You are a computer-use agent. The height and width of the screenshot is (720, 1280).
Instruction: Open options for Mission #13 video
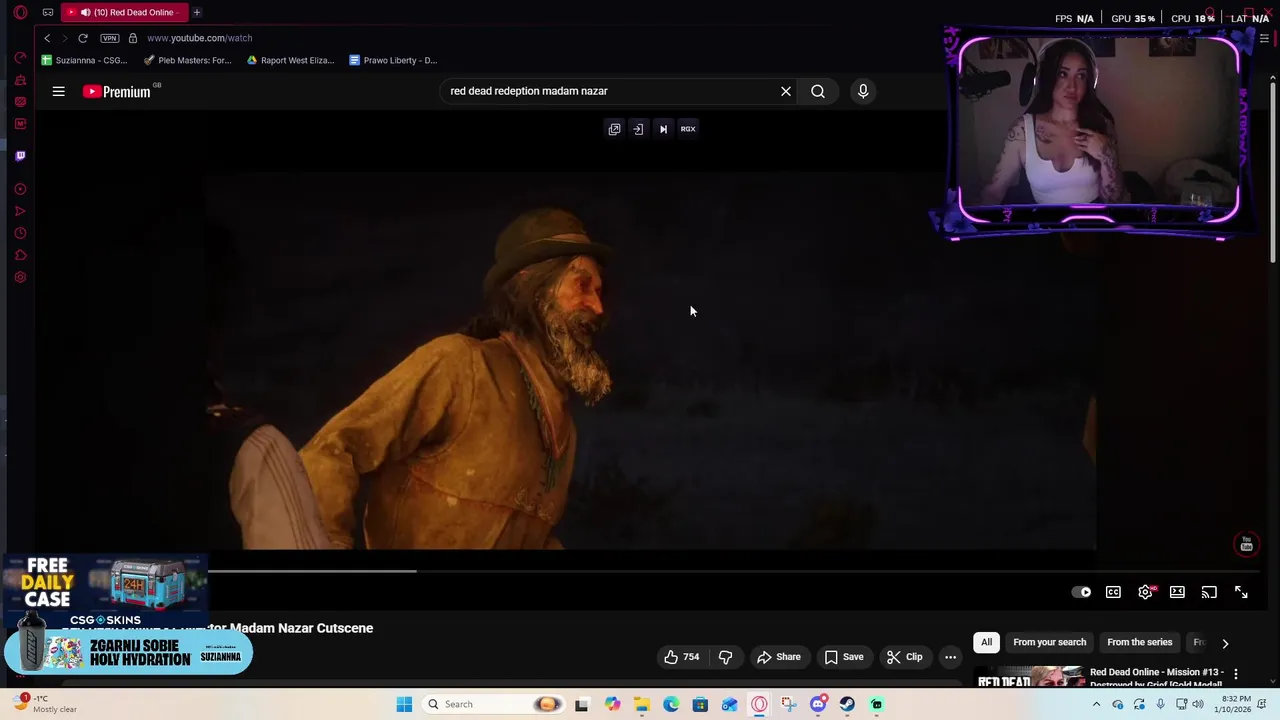point(1236,674)
